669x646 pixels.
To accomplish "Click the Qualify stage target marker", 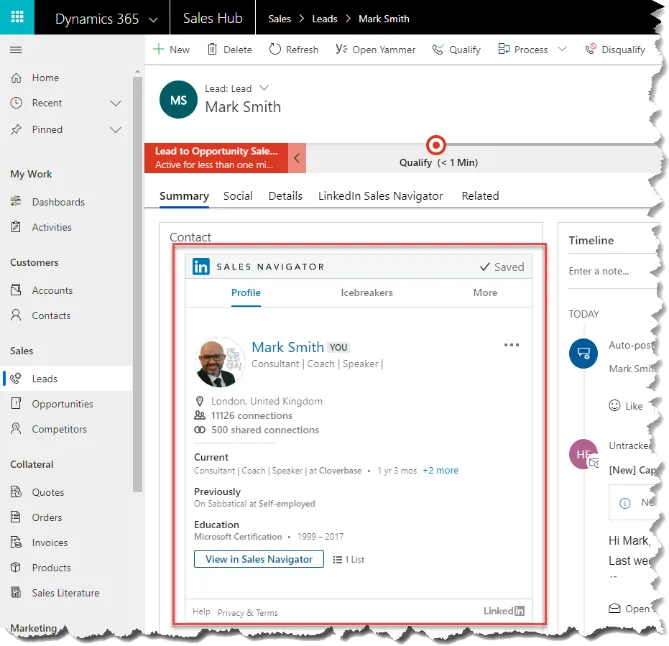I will [x=435, y=145].
